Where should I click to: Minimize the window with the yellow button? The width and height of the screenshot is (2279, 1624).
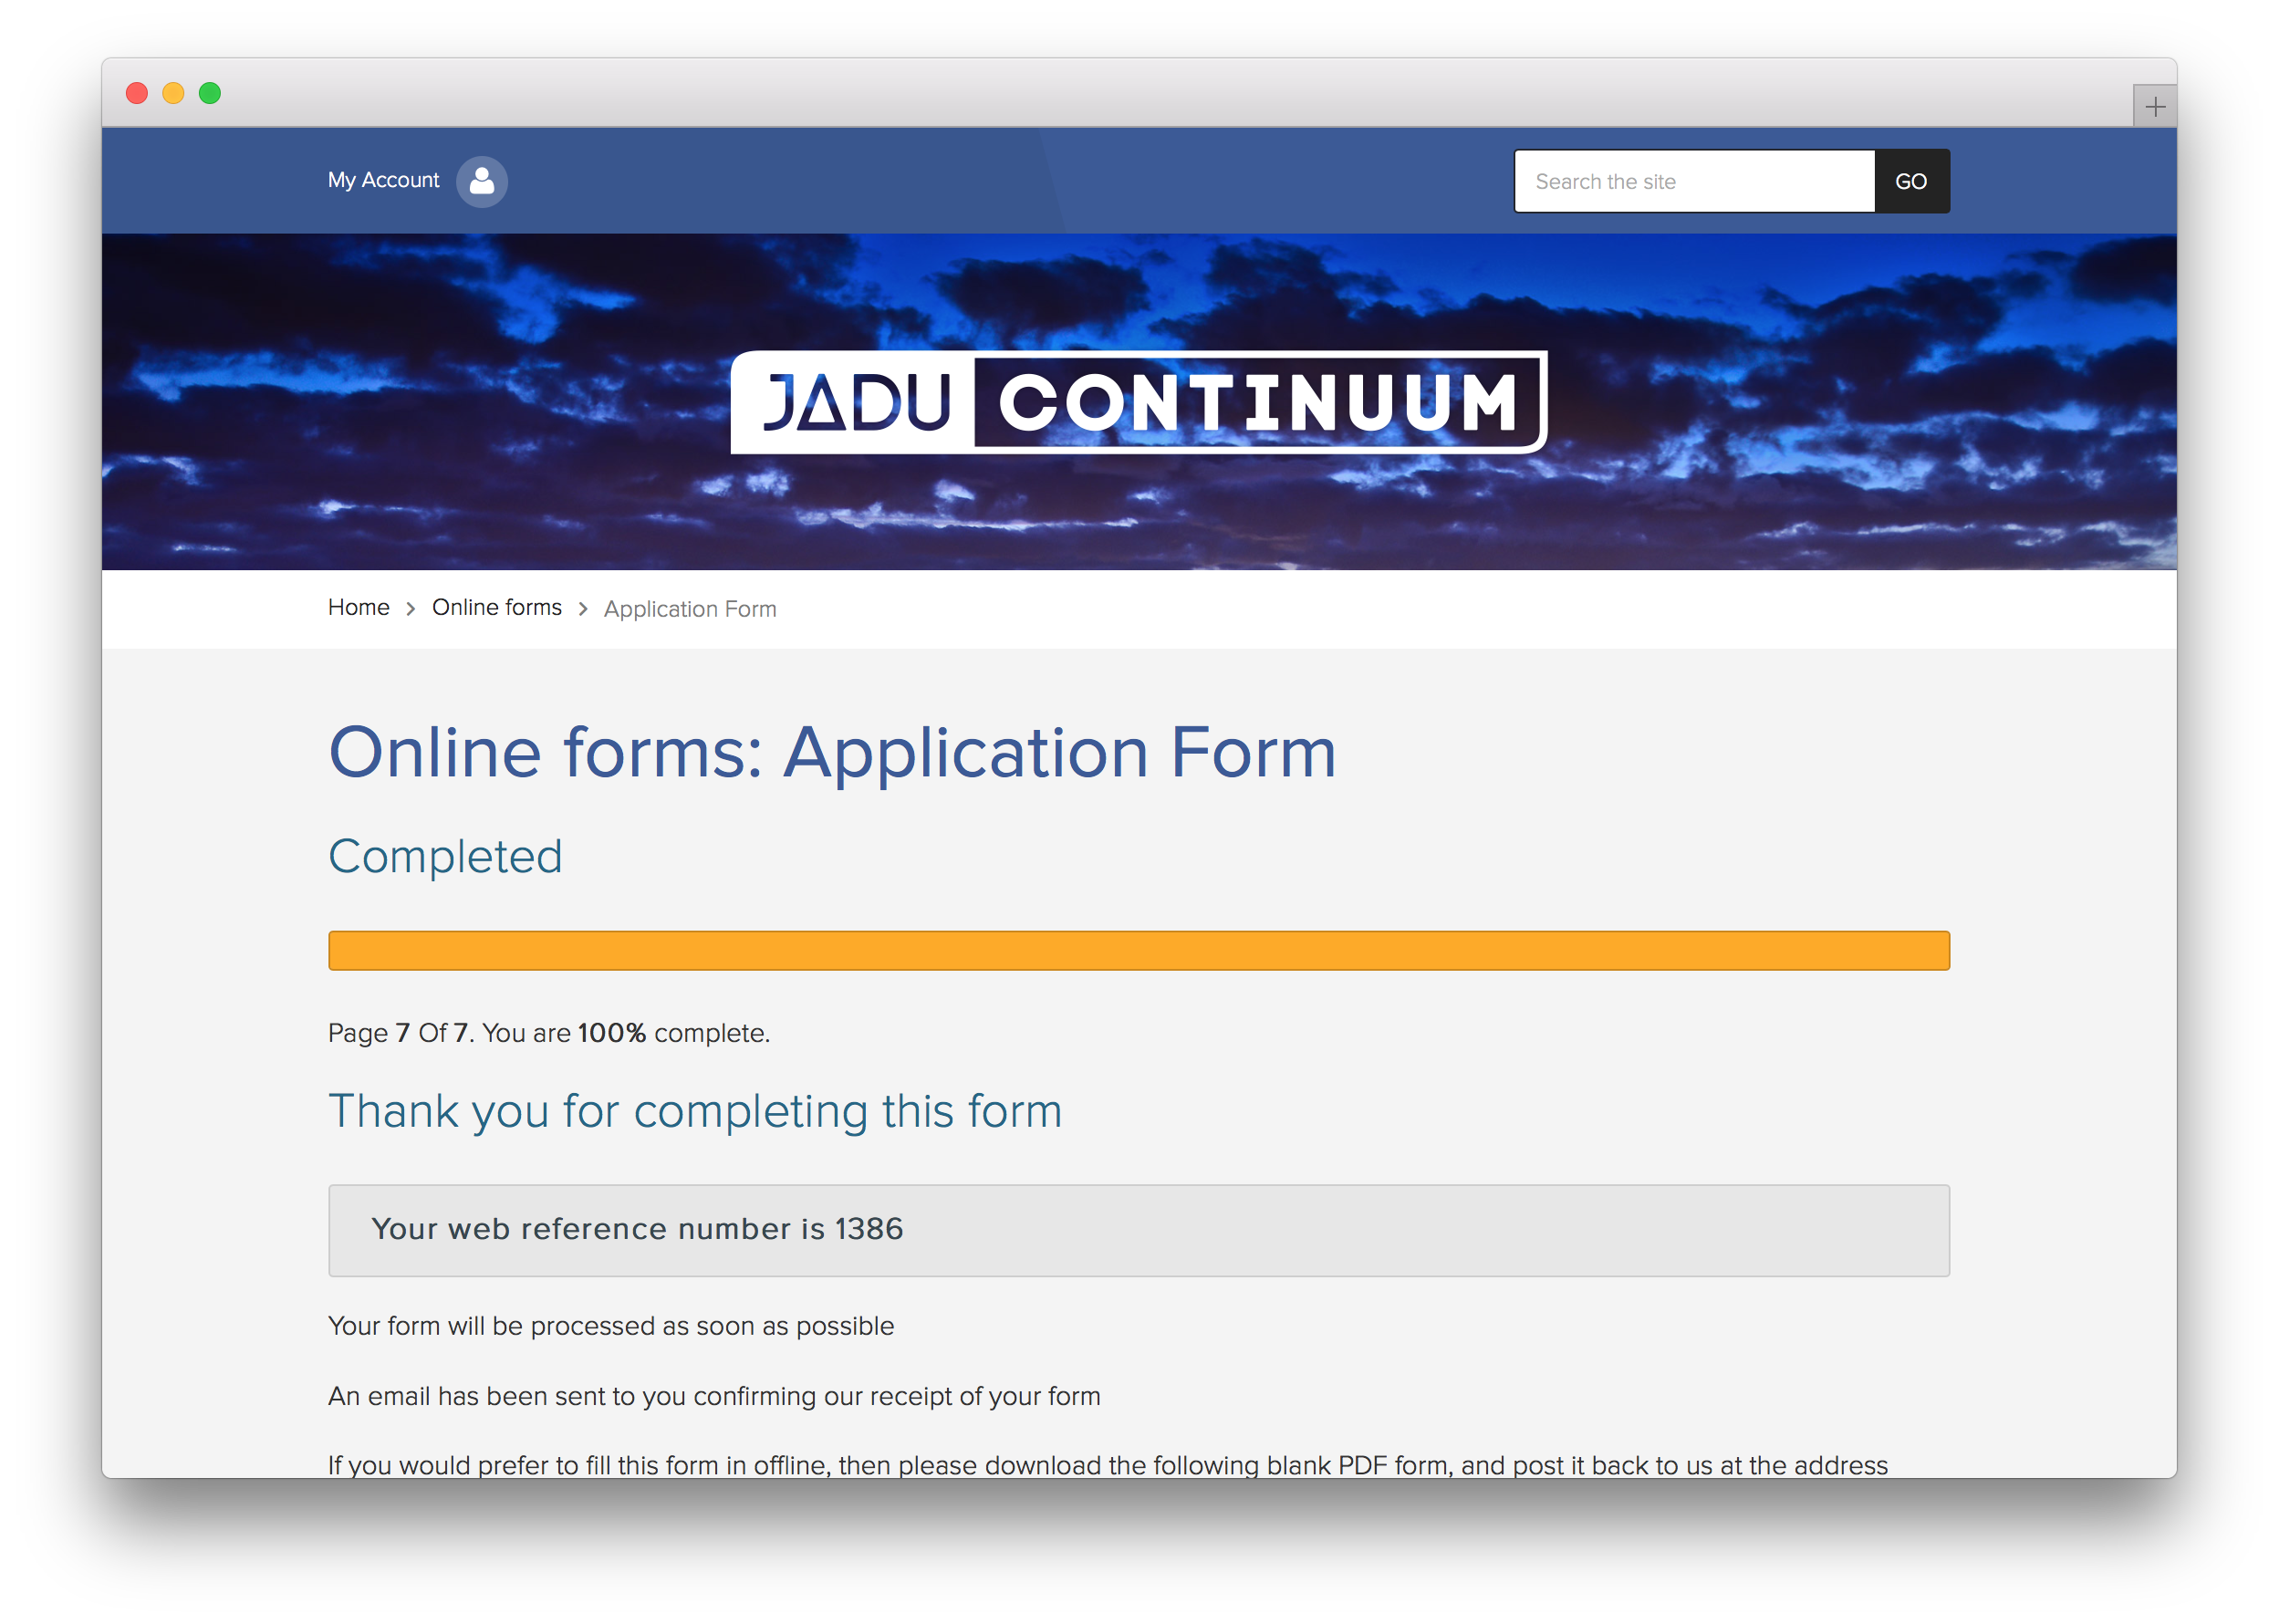pos(173,93)
